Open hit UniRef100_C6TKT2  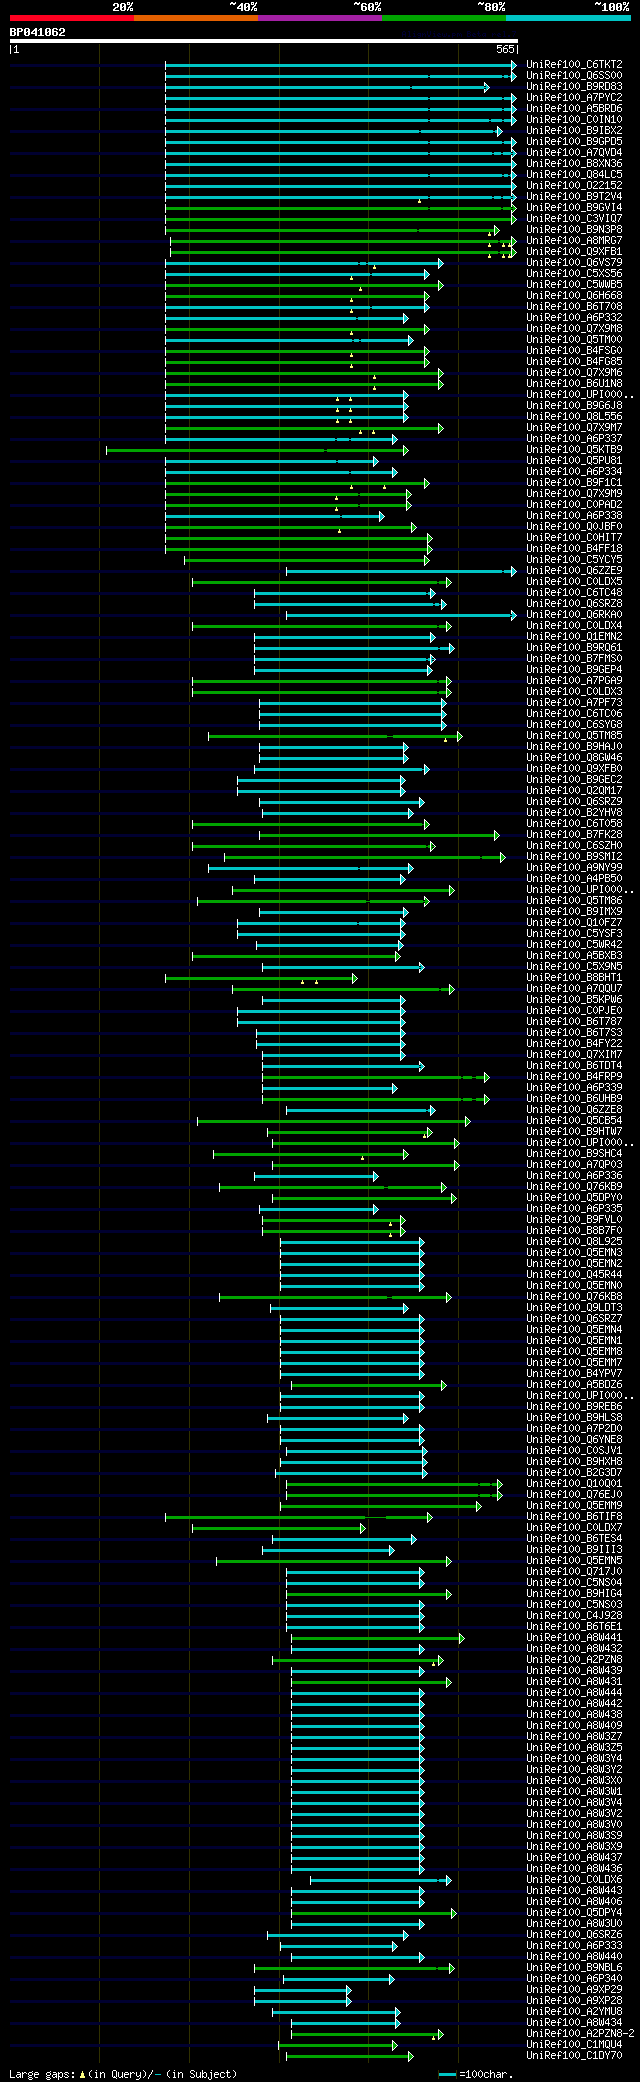tap(574, 64)
